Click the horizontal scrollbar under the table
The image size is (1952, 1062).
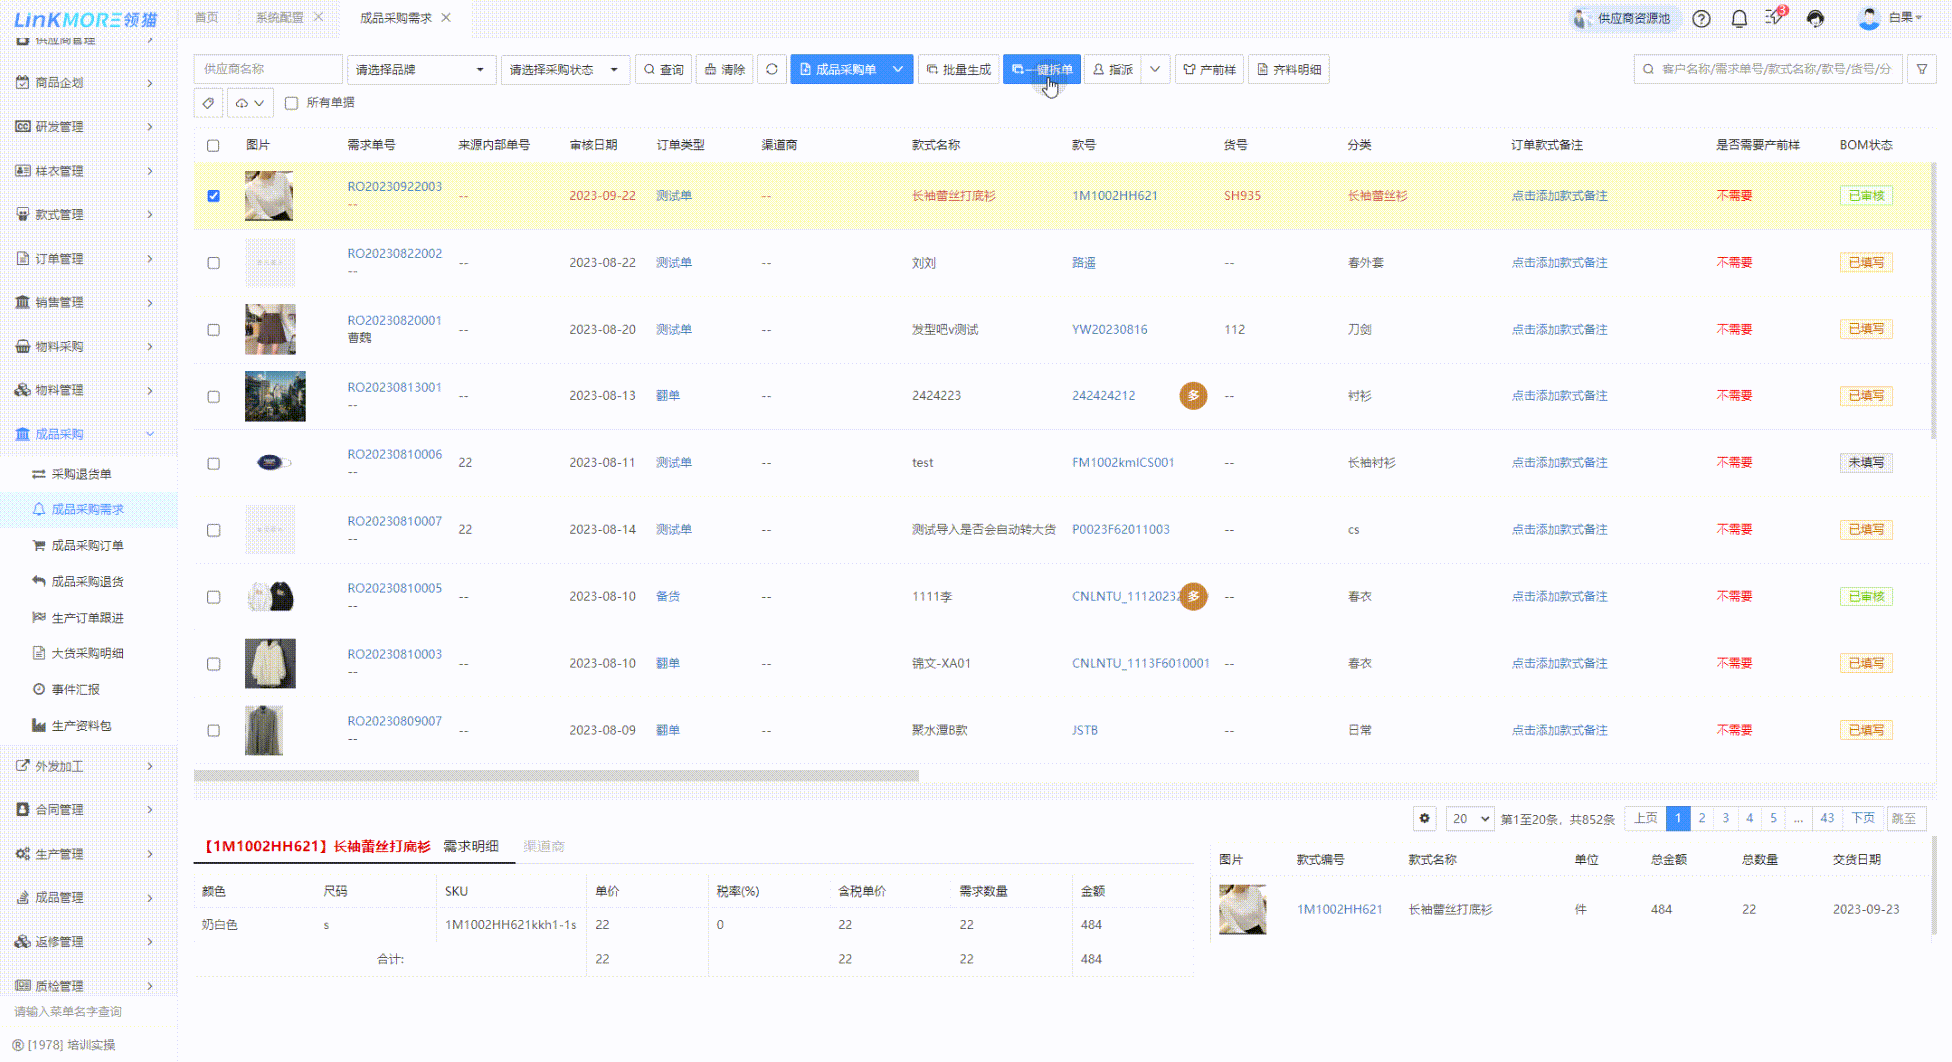[556, 776]
